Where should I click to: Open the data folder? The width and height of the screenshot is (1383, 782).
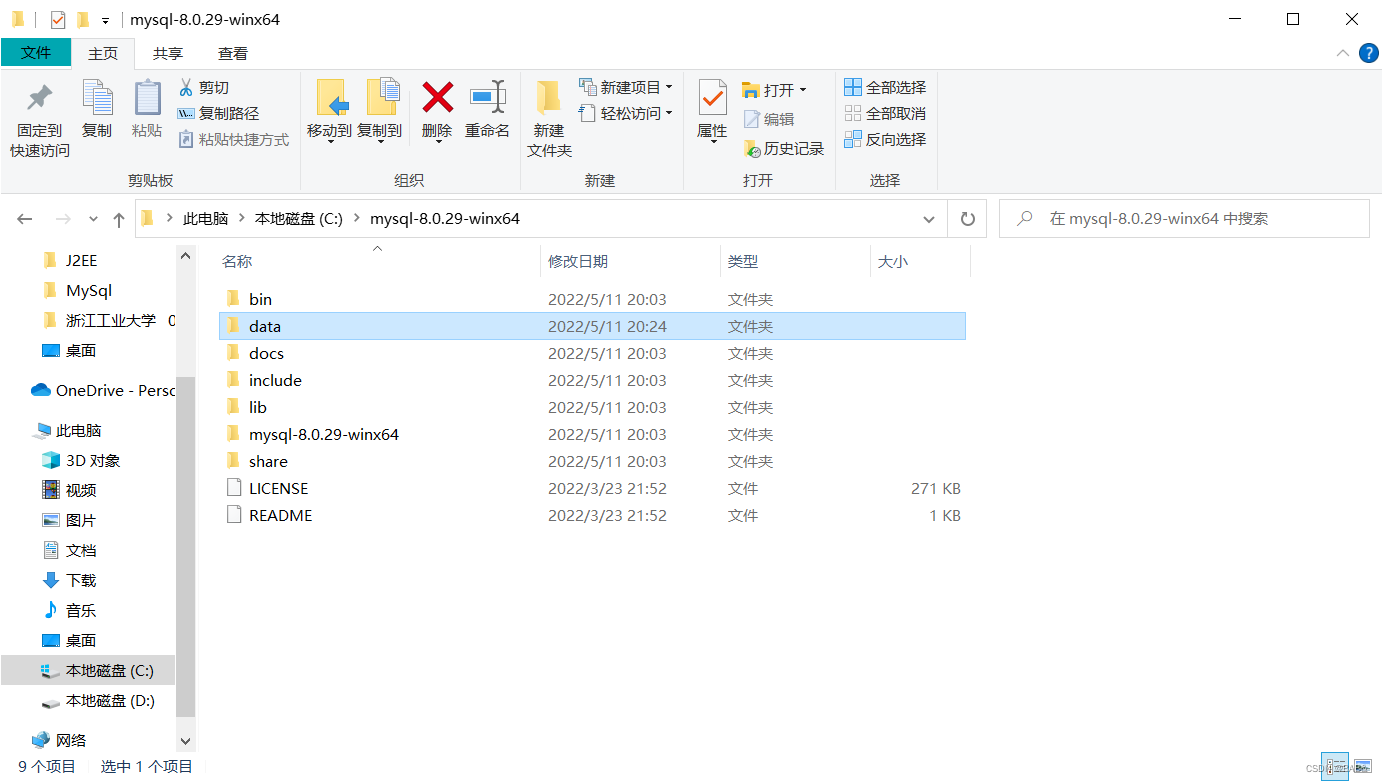264,326
